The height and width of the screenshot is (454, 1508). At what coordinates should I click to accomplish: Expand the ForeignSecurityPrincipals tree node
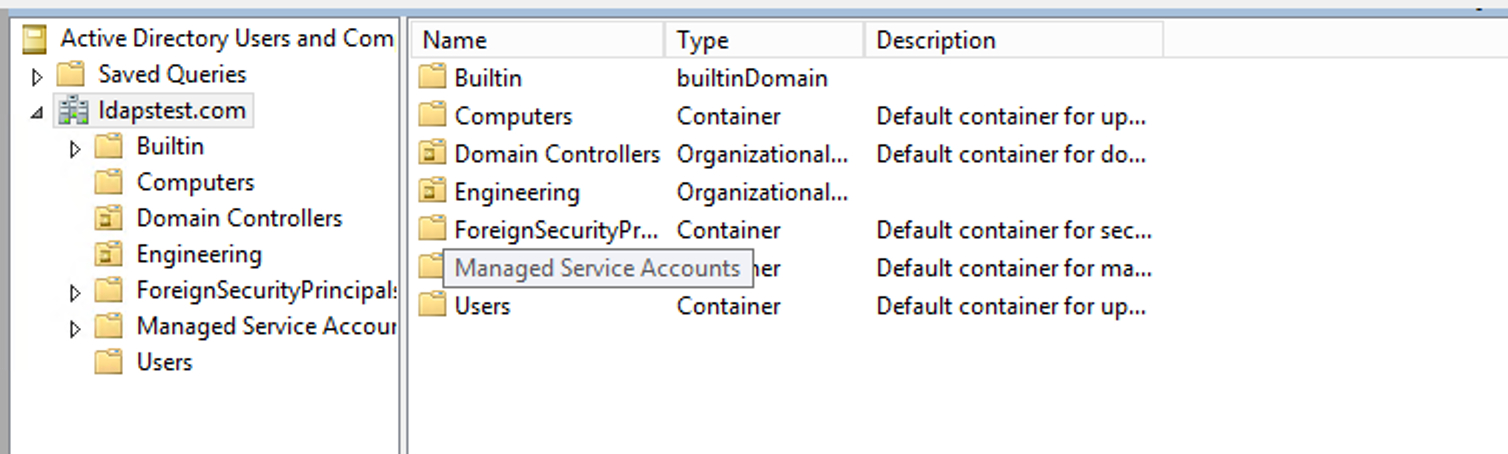[x=75, y=293]
